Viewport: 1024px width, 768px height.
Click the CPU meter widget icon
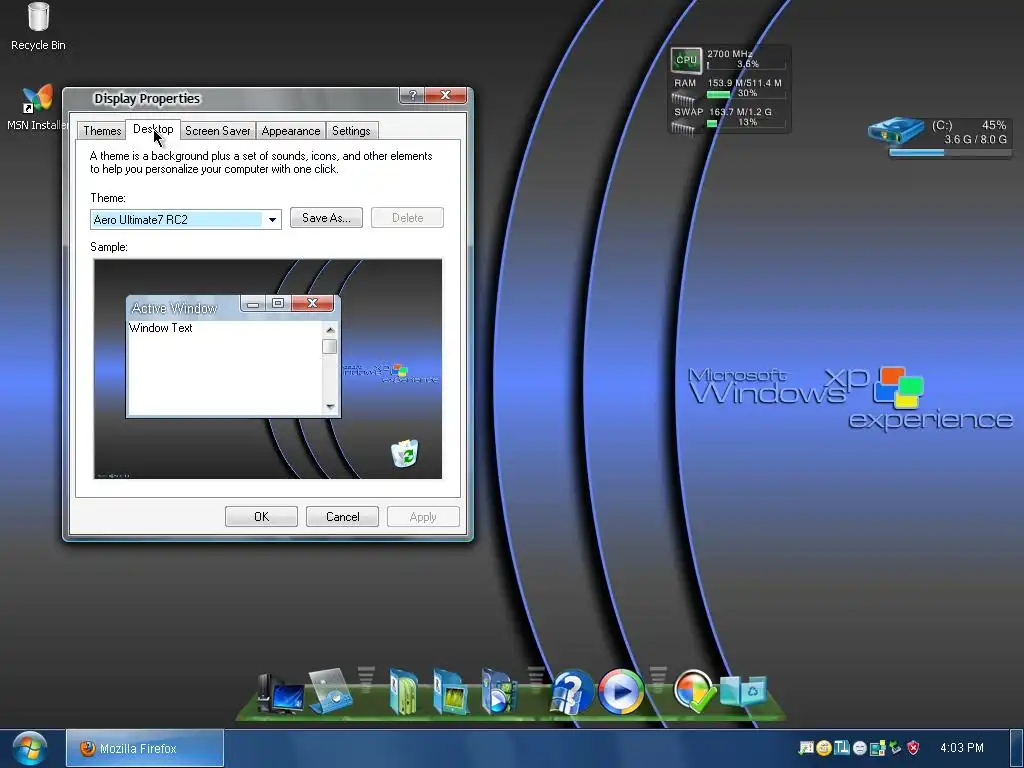[686, 60]
